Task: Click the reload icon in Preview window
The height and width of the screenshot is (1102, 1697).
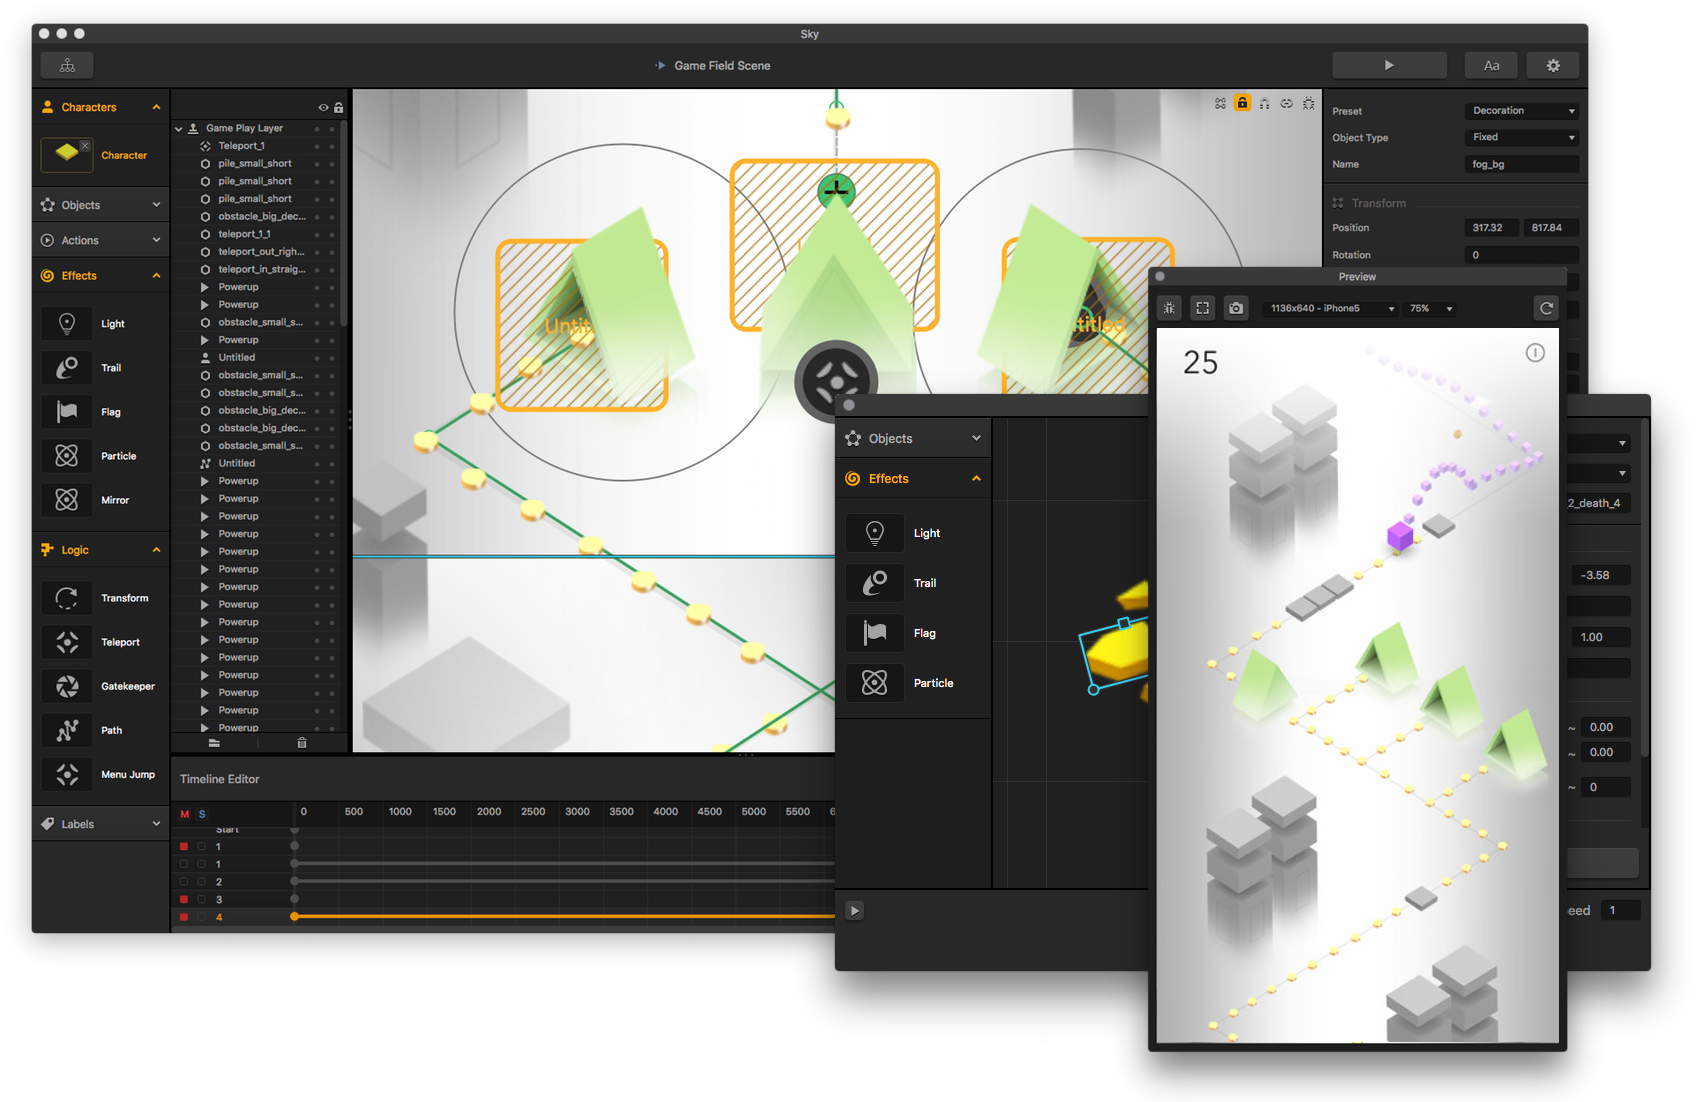Action: tap(1546, 308)
